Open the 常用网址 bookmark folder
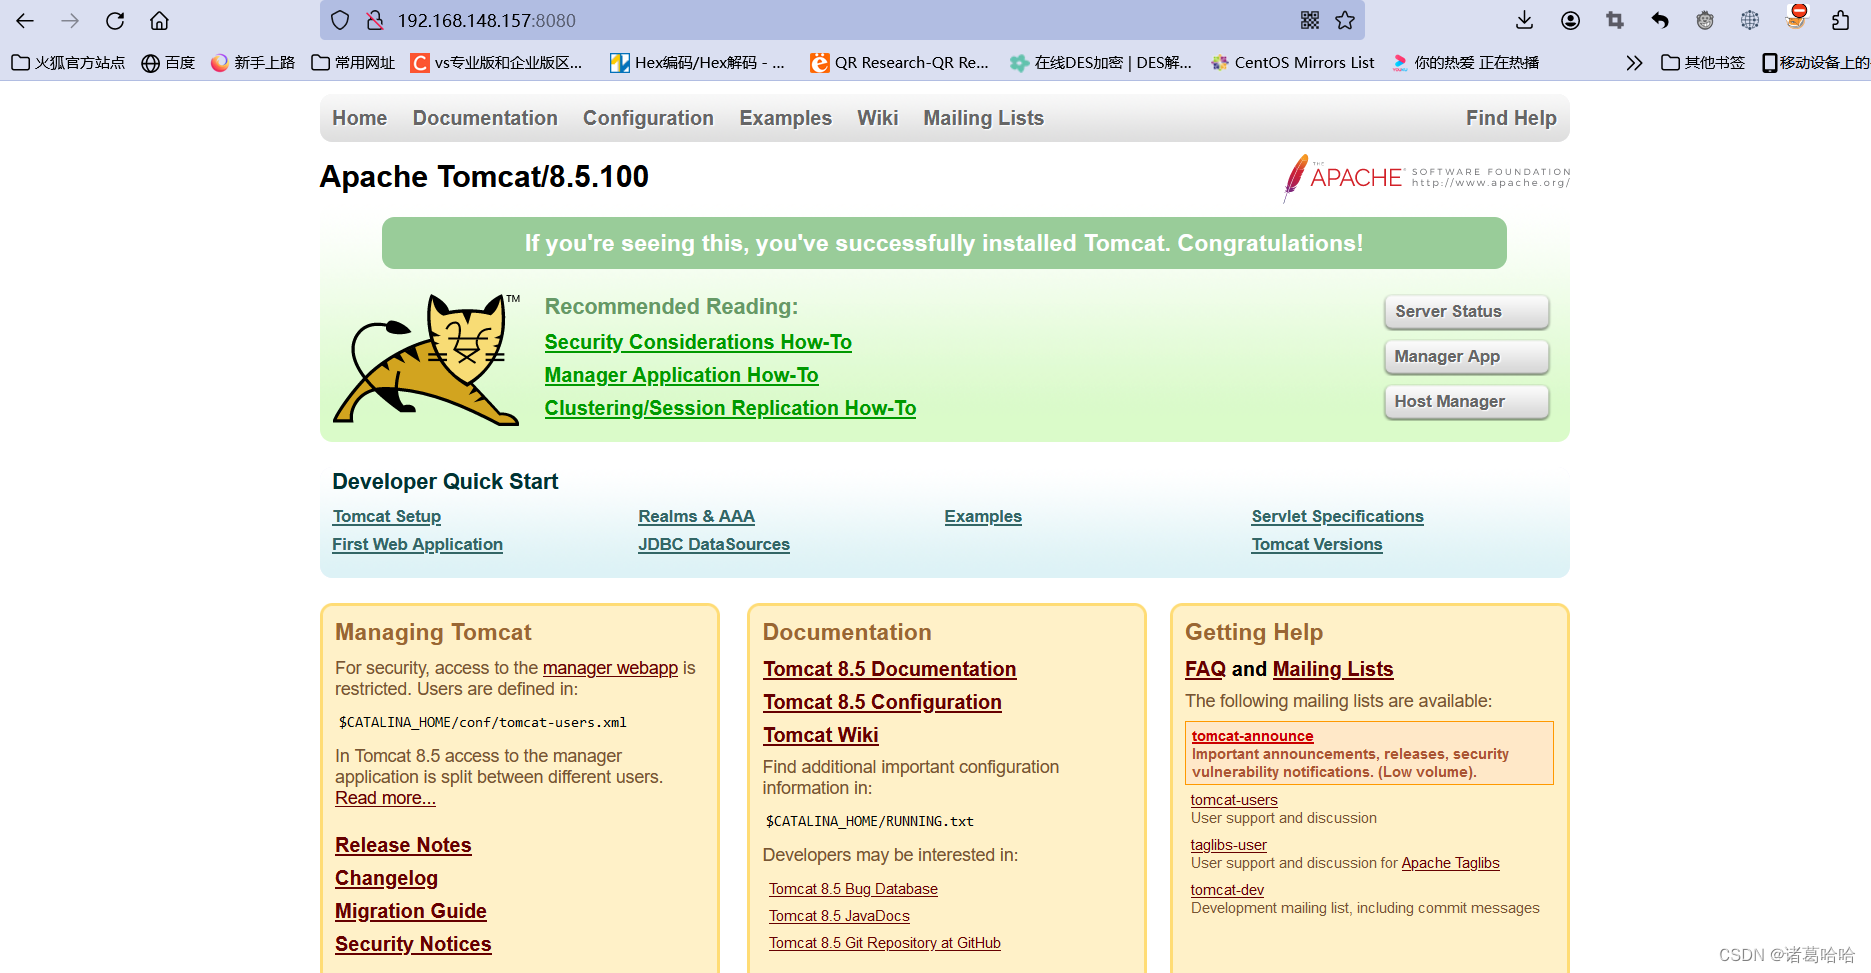1871x973 pixels. 353,63
